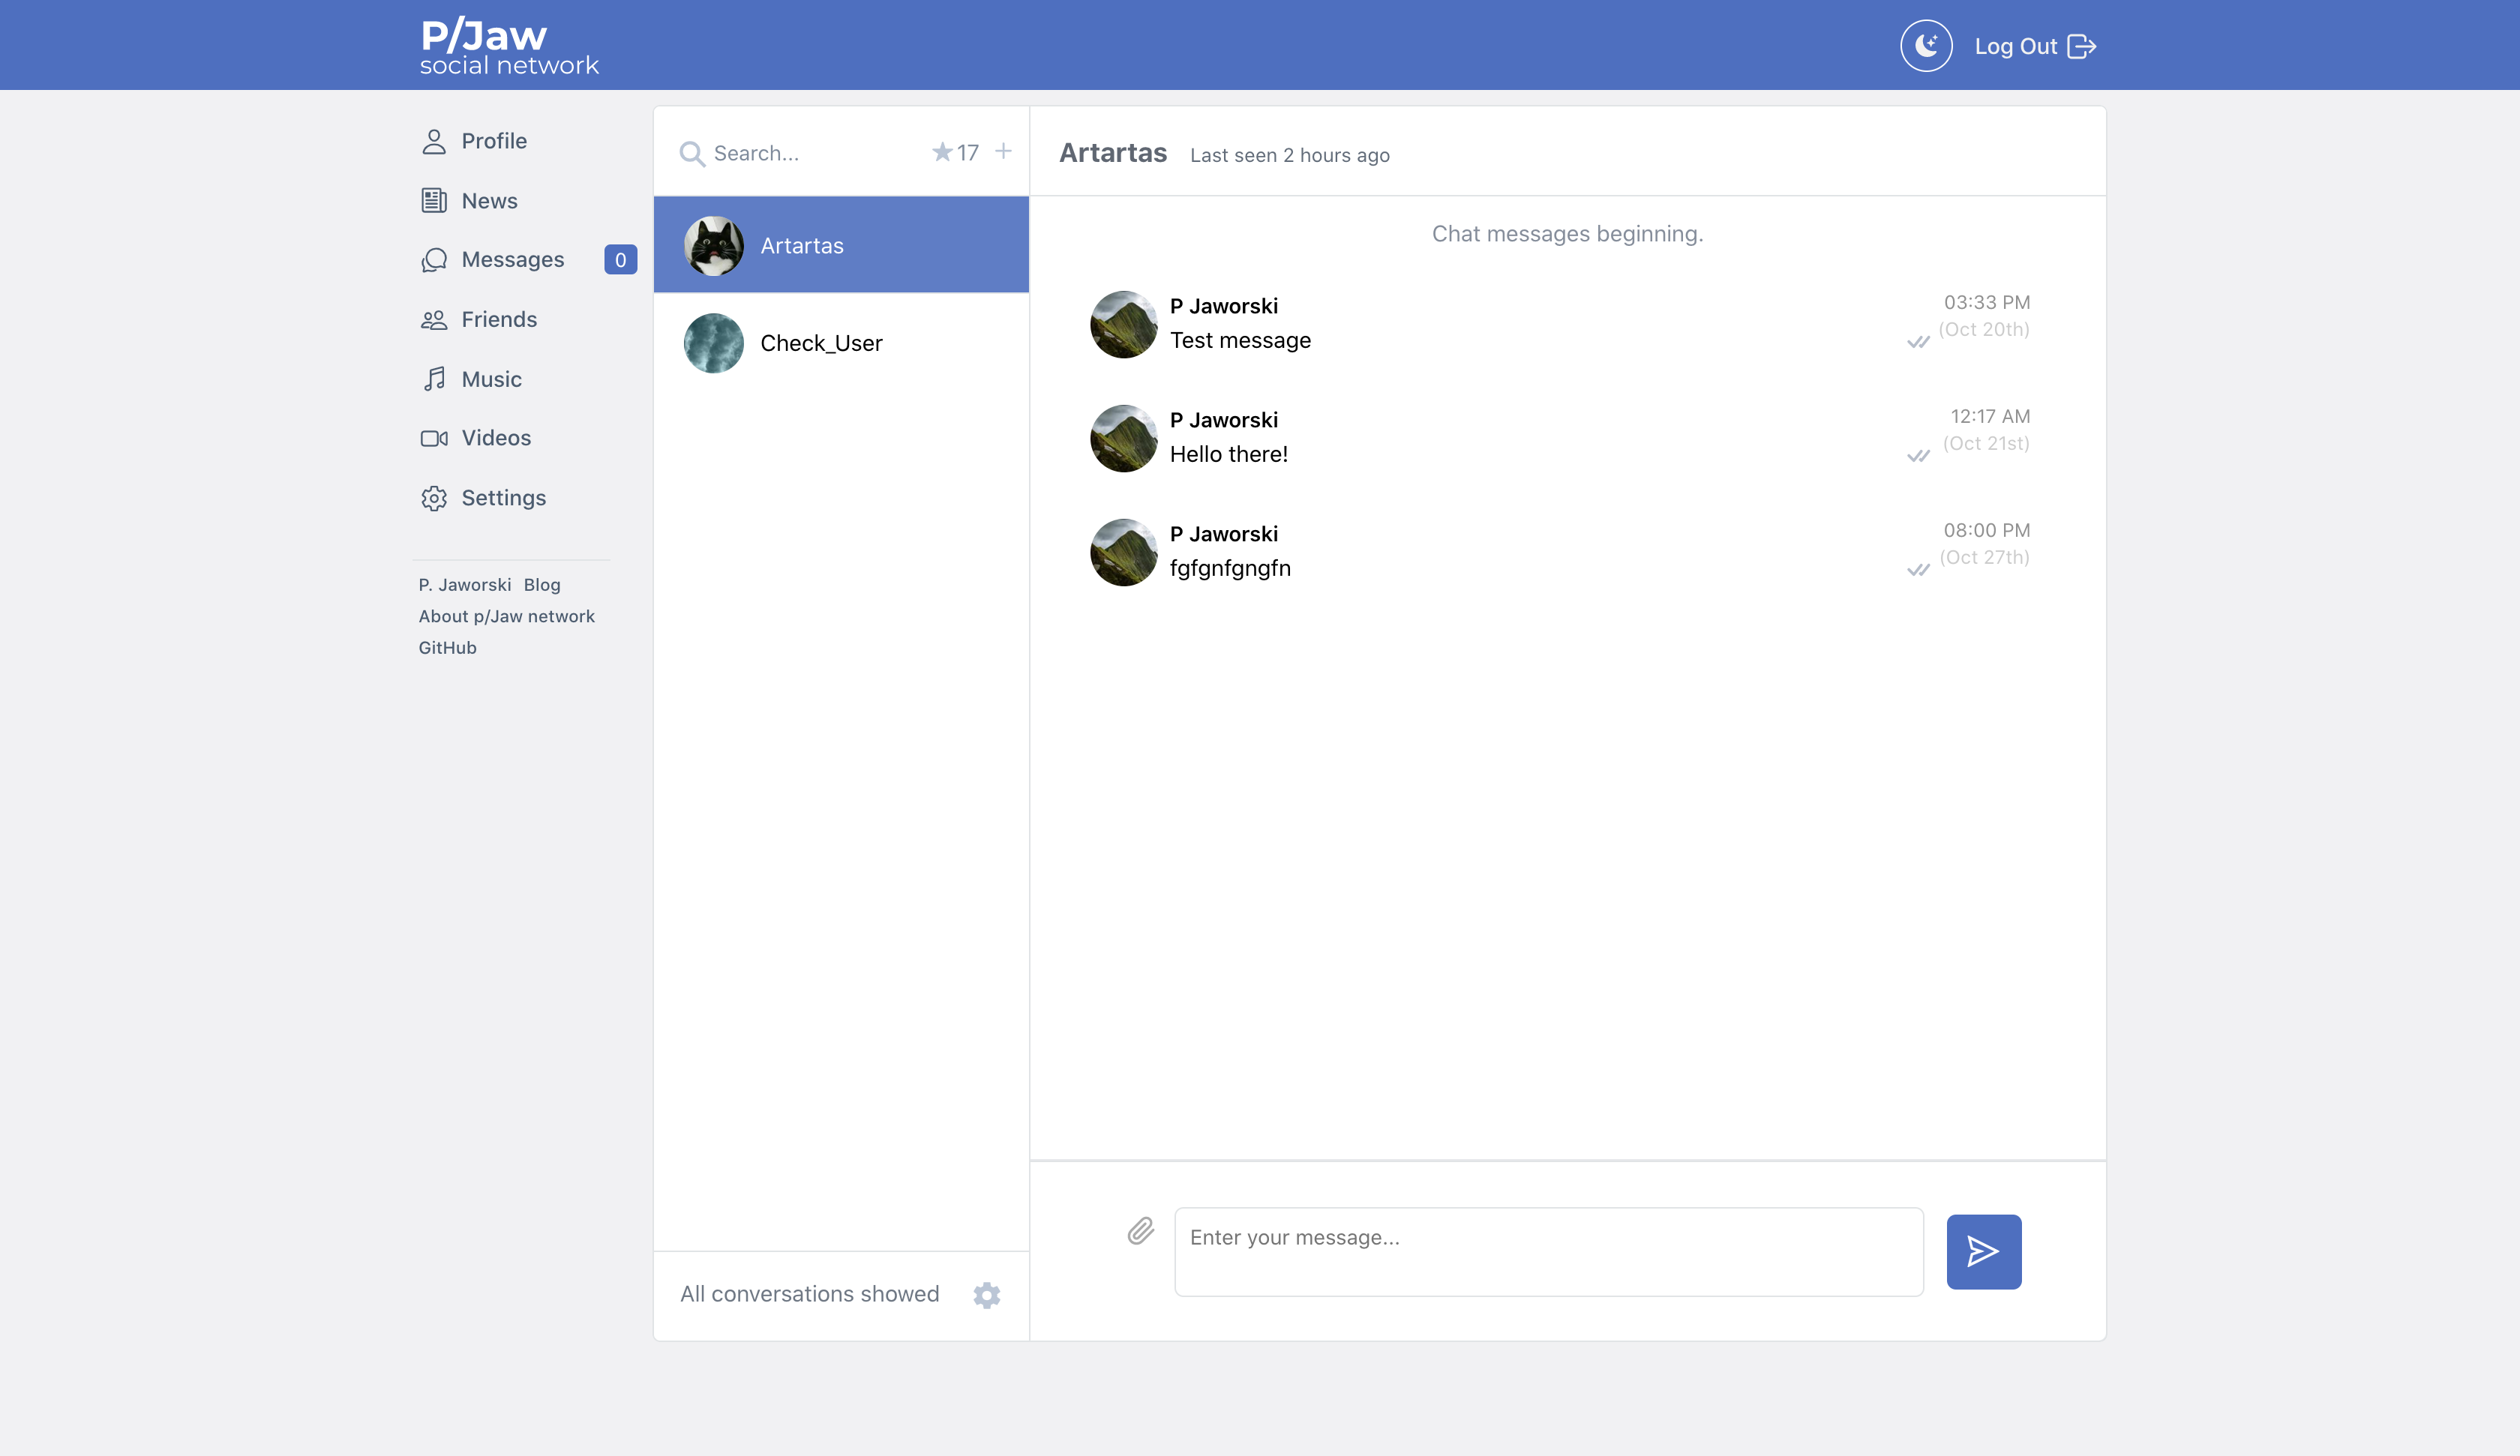Click the News newspaper icon
Image resolution: width=2520 pixels, height=1456 pixels.
click(x=434, y=201)
